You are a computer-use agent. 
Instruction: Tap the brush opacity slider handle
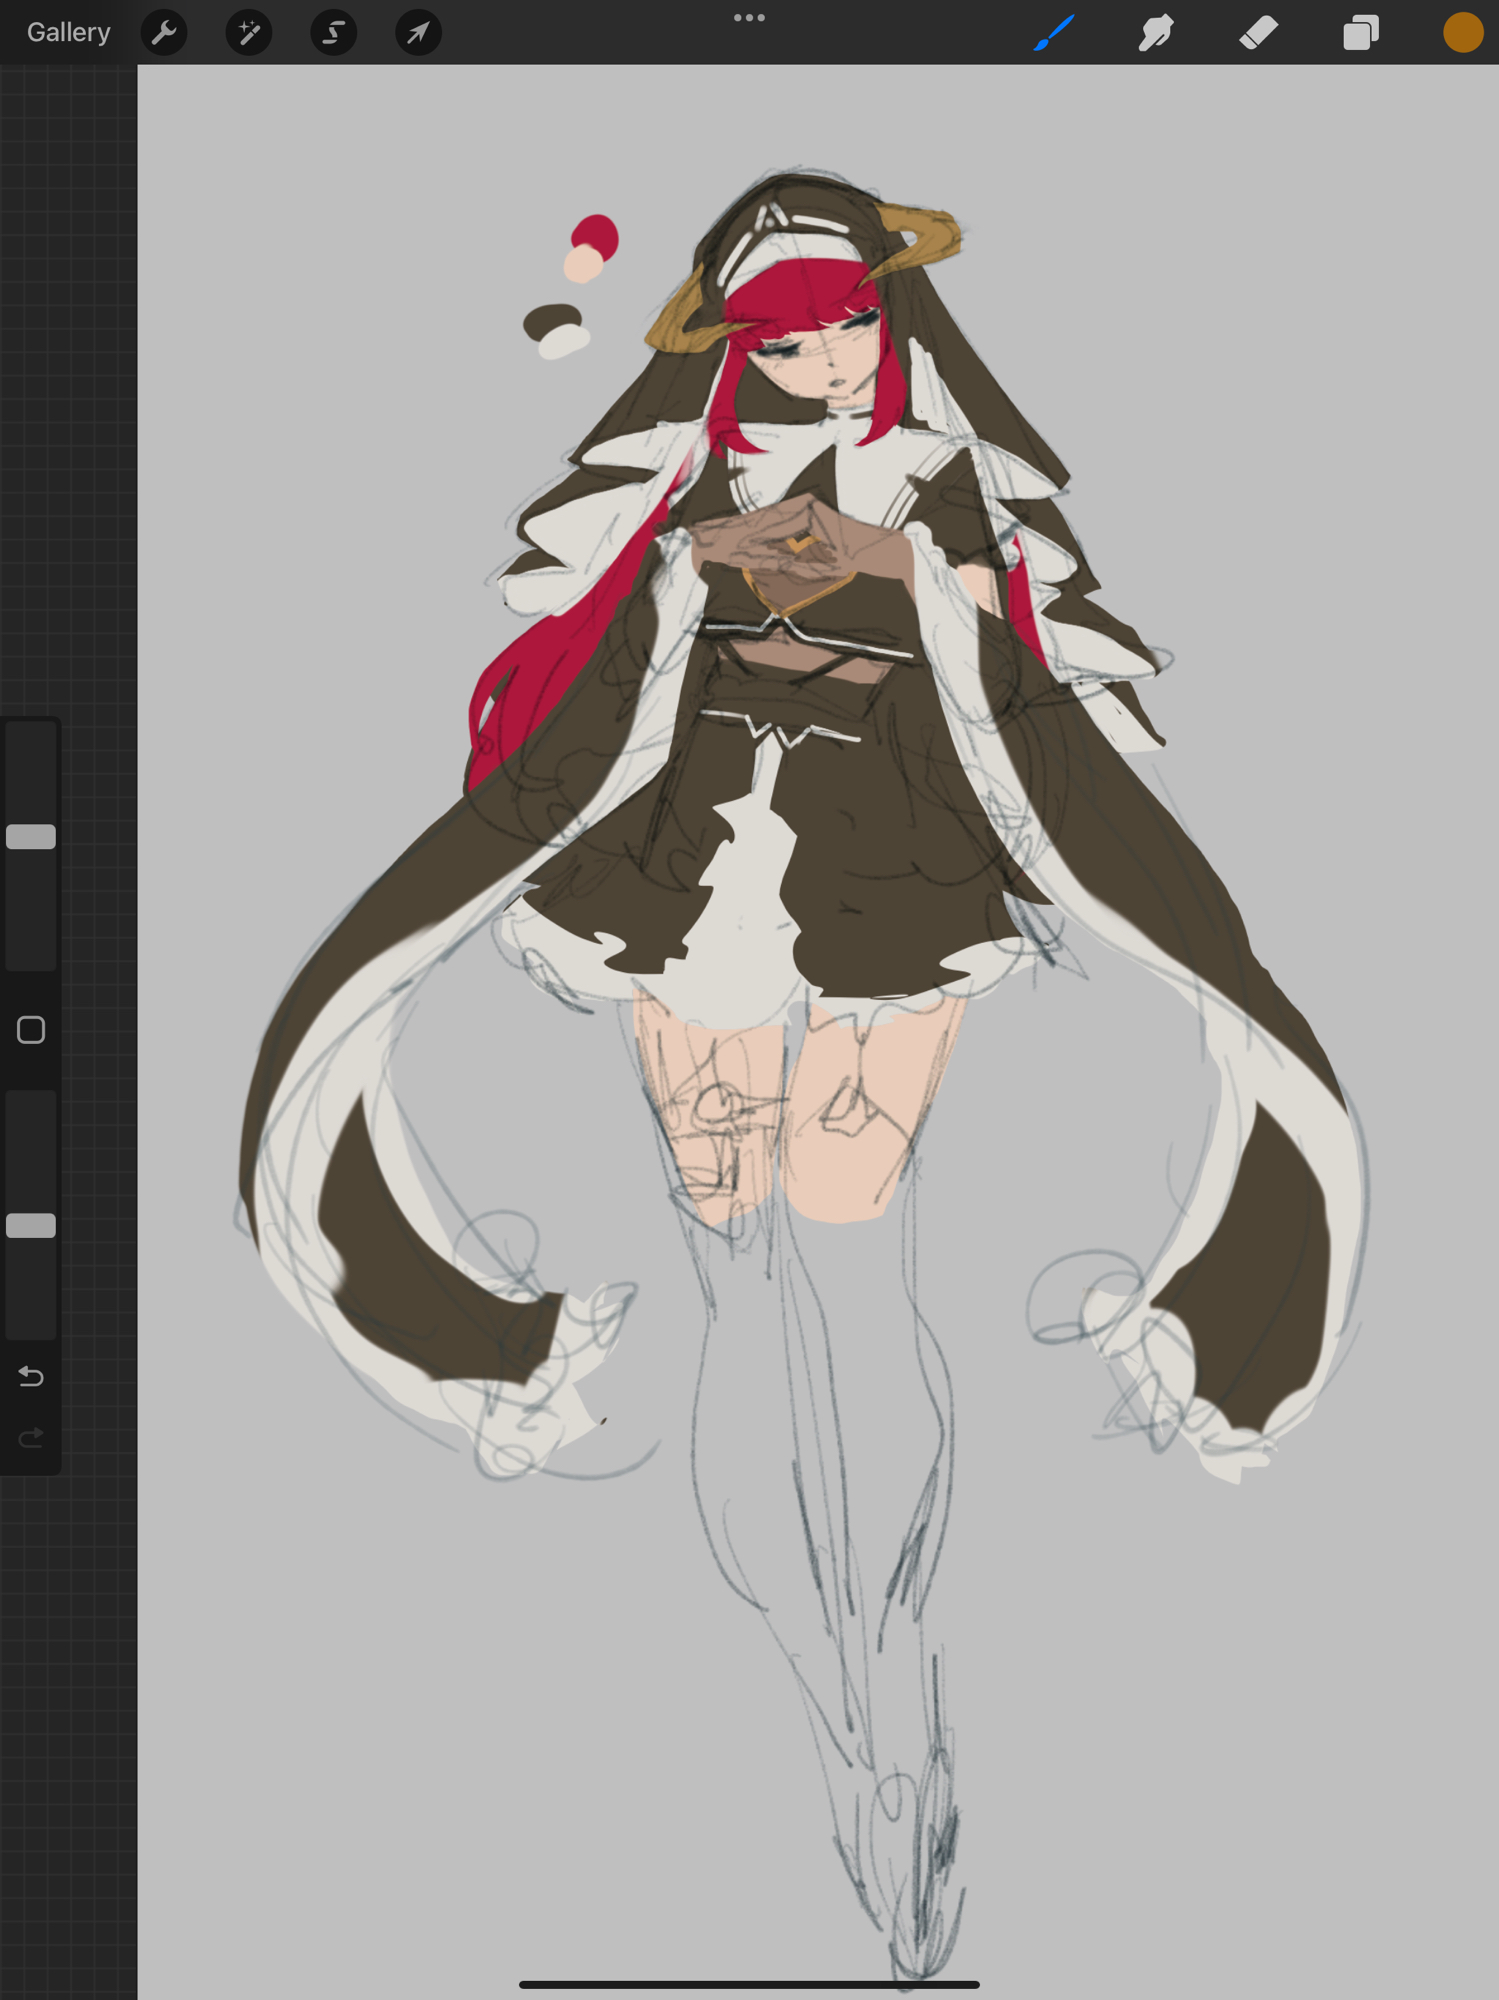pyautogui.click(x=31, y=1226)
